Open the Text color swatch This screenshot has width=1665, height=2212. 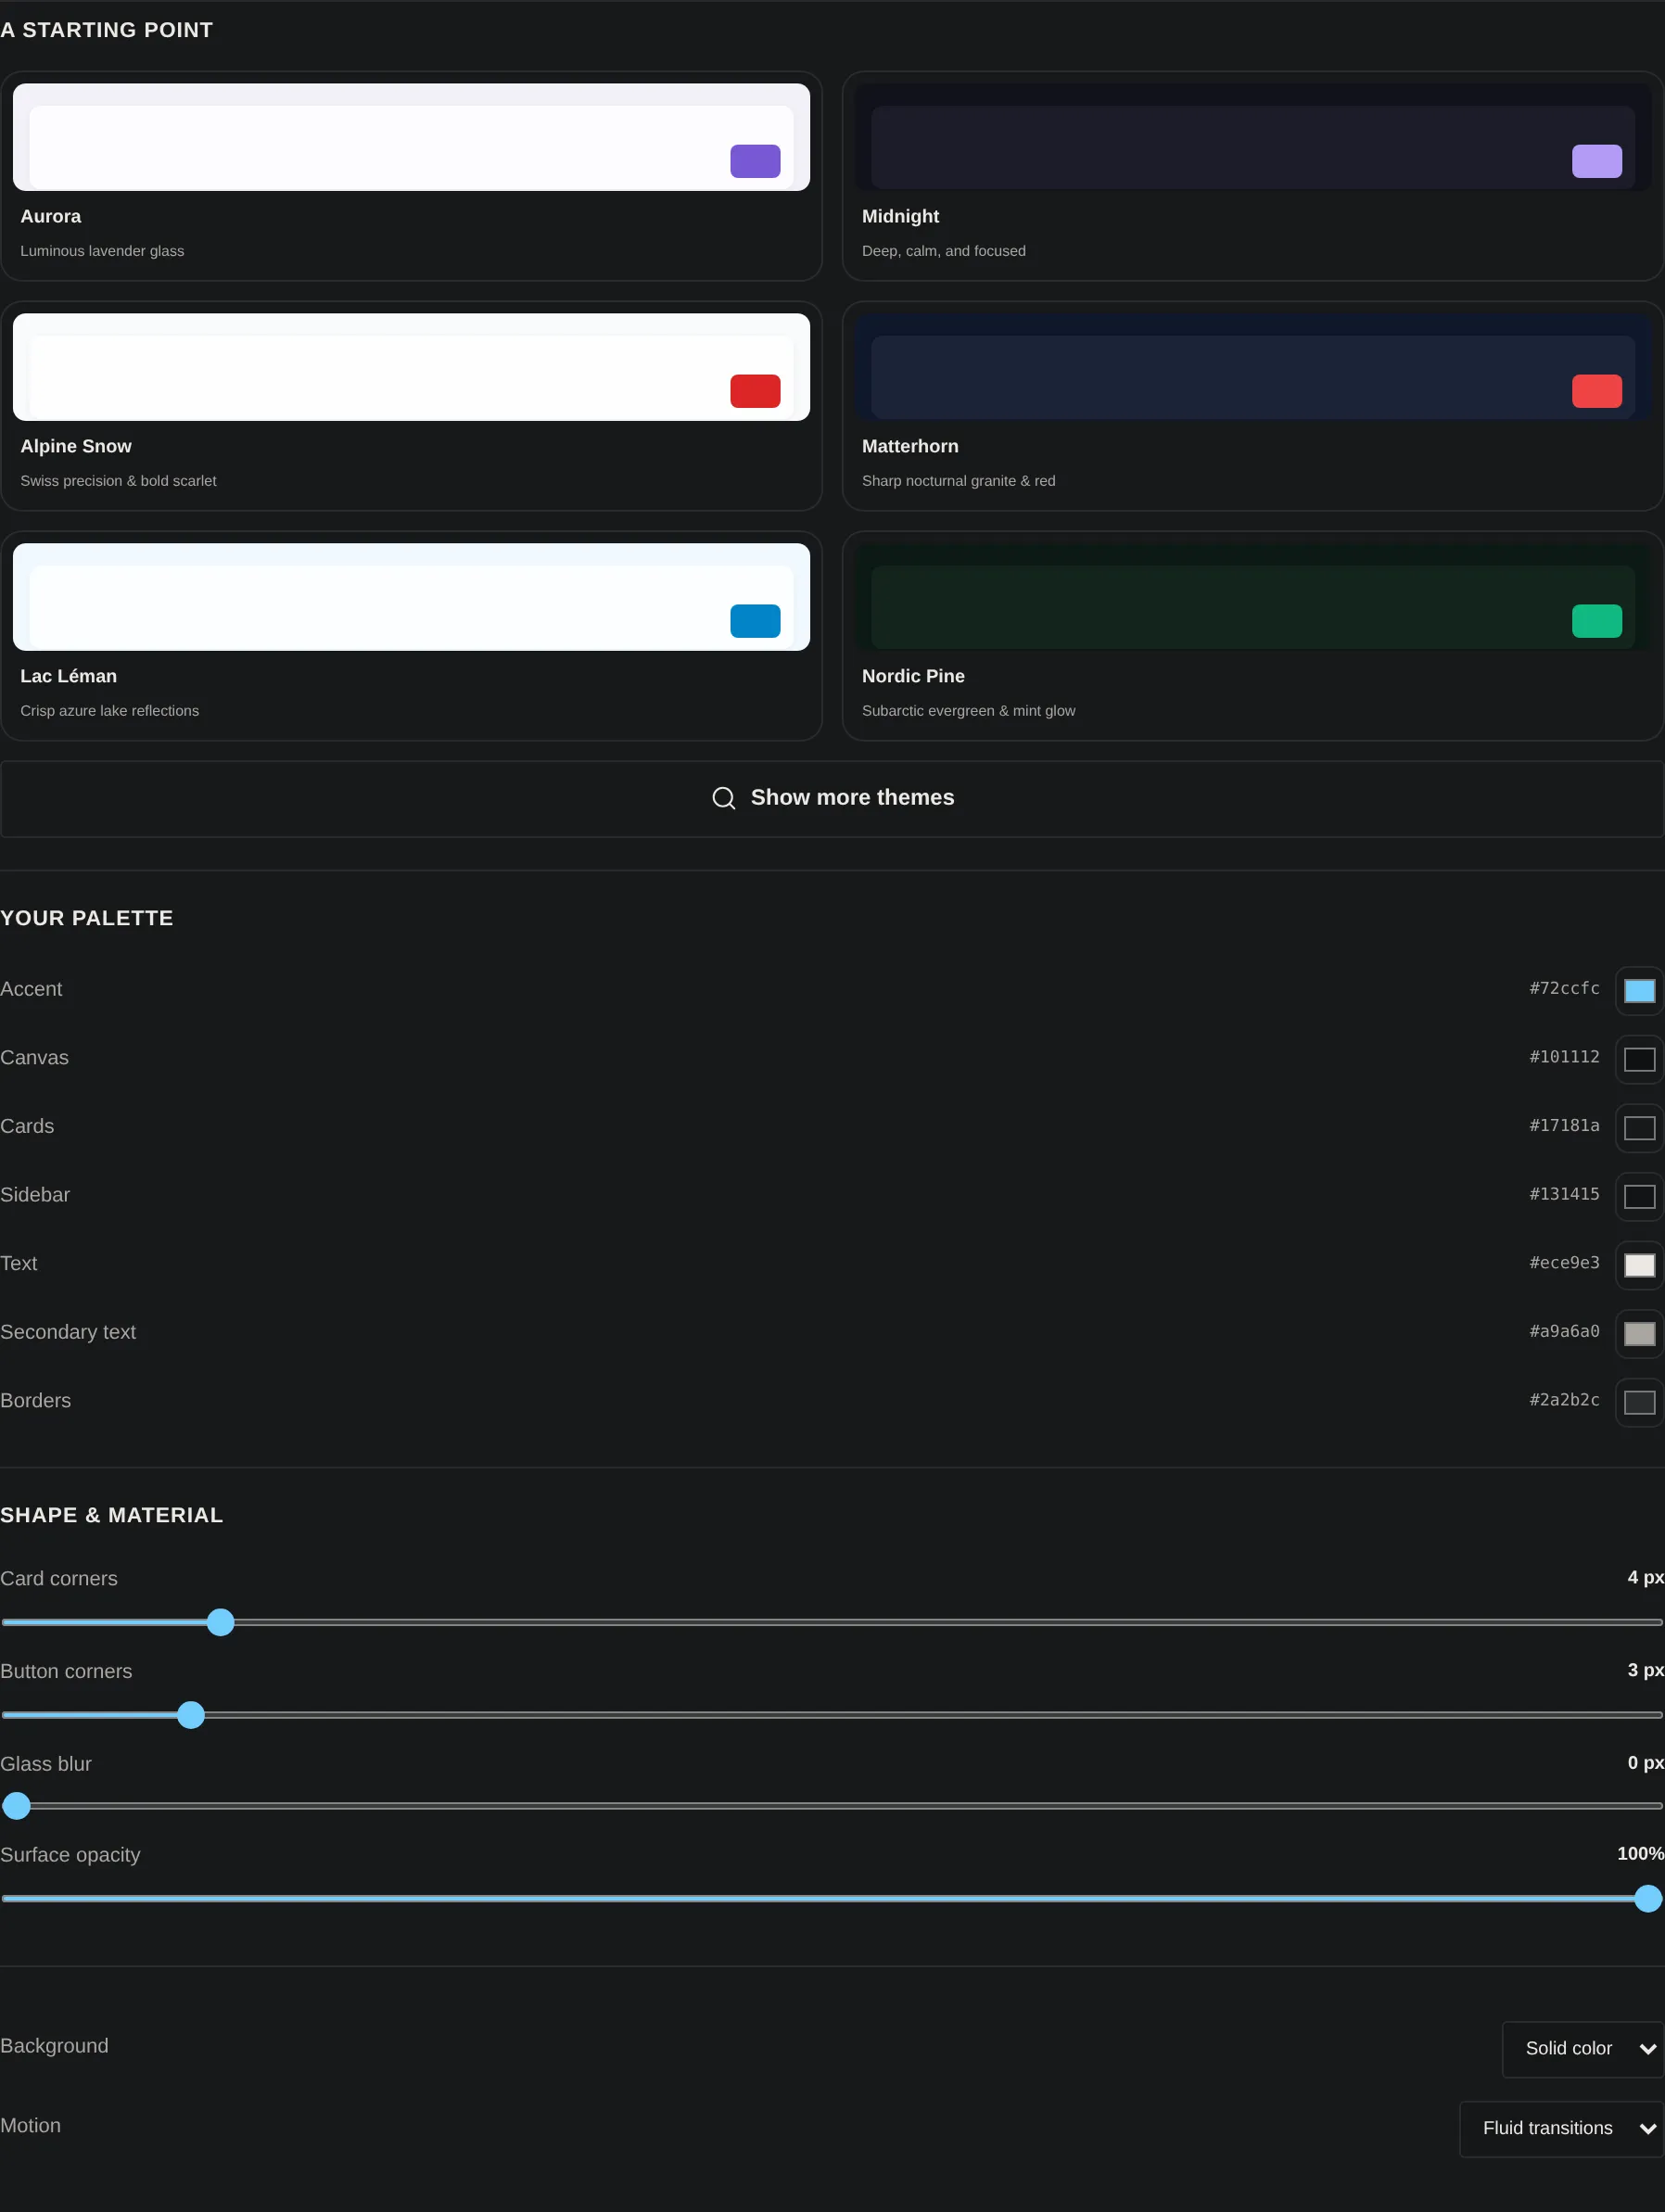coord(1639,1265)
